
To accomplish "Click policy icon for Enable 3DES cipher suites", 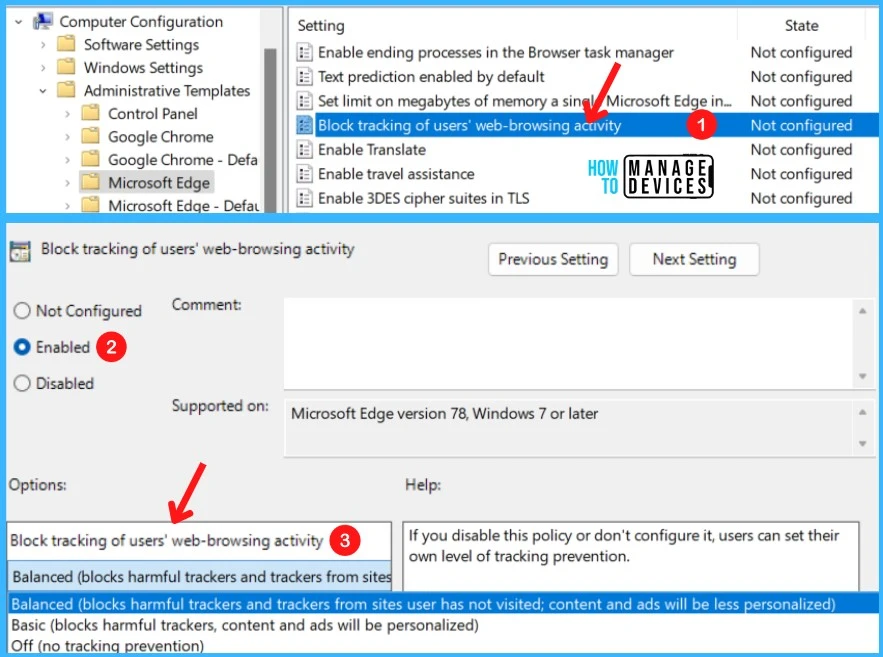I will 305,198.
